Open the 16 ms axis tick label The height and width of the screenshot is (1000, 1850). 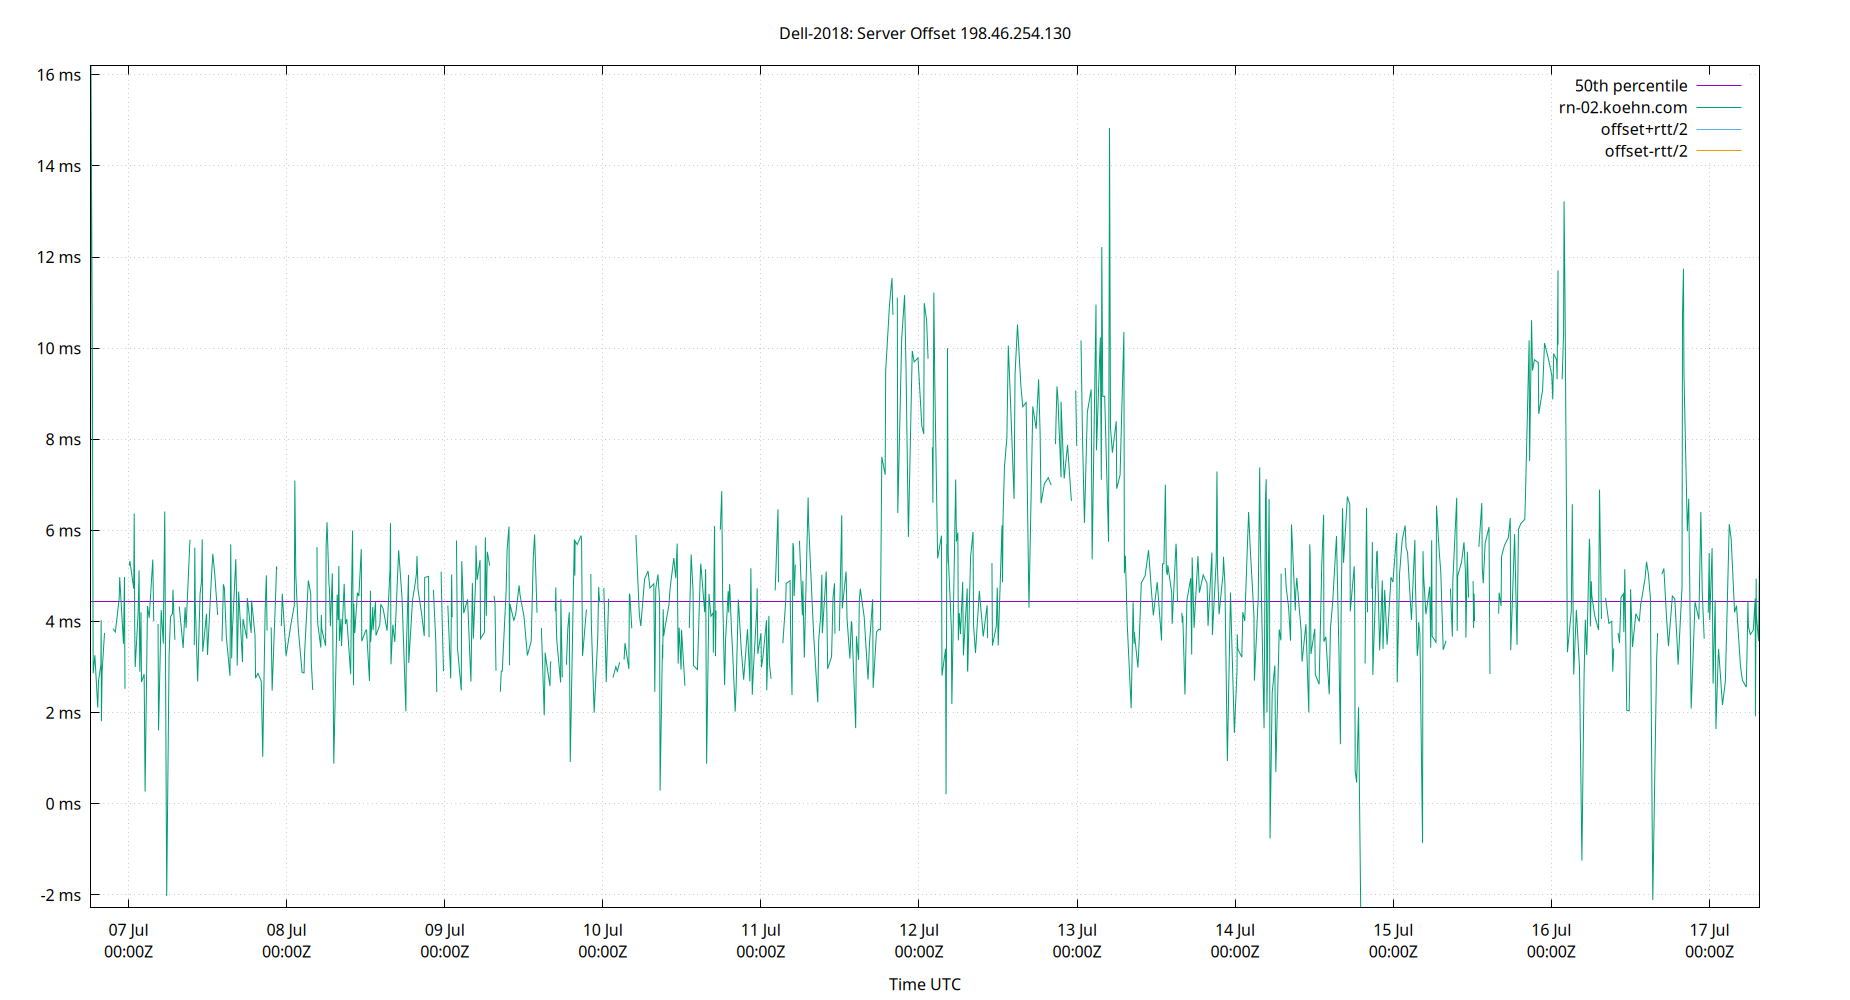60,73
